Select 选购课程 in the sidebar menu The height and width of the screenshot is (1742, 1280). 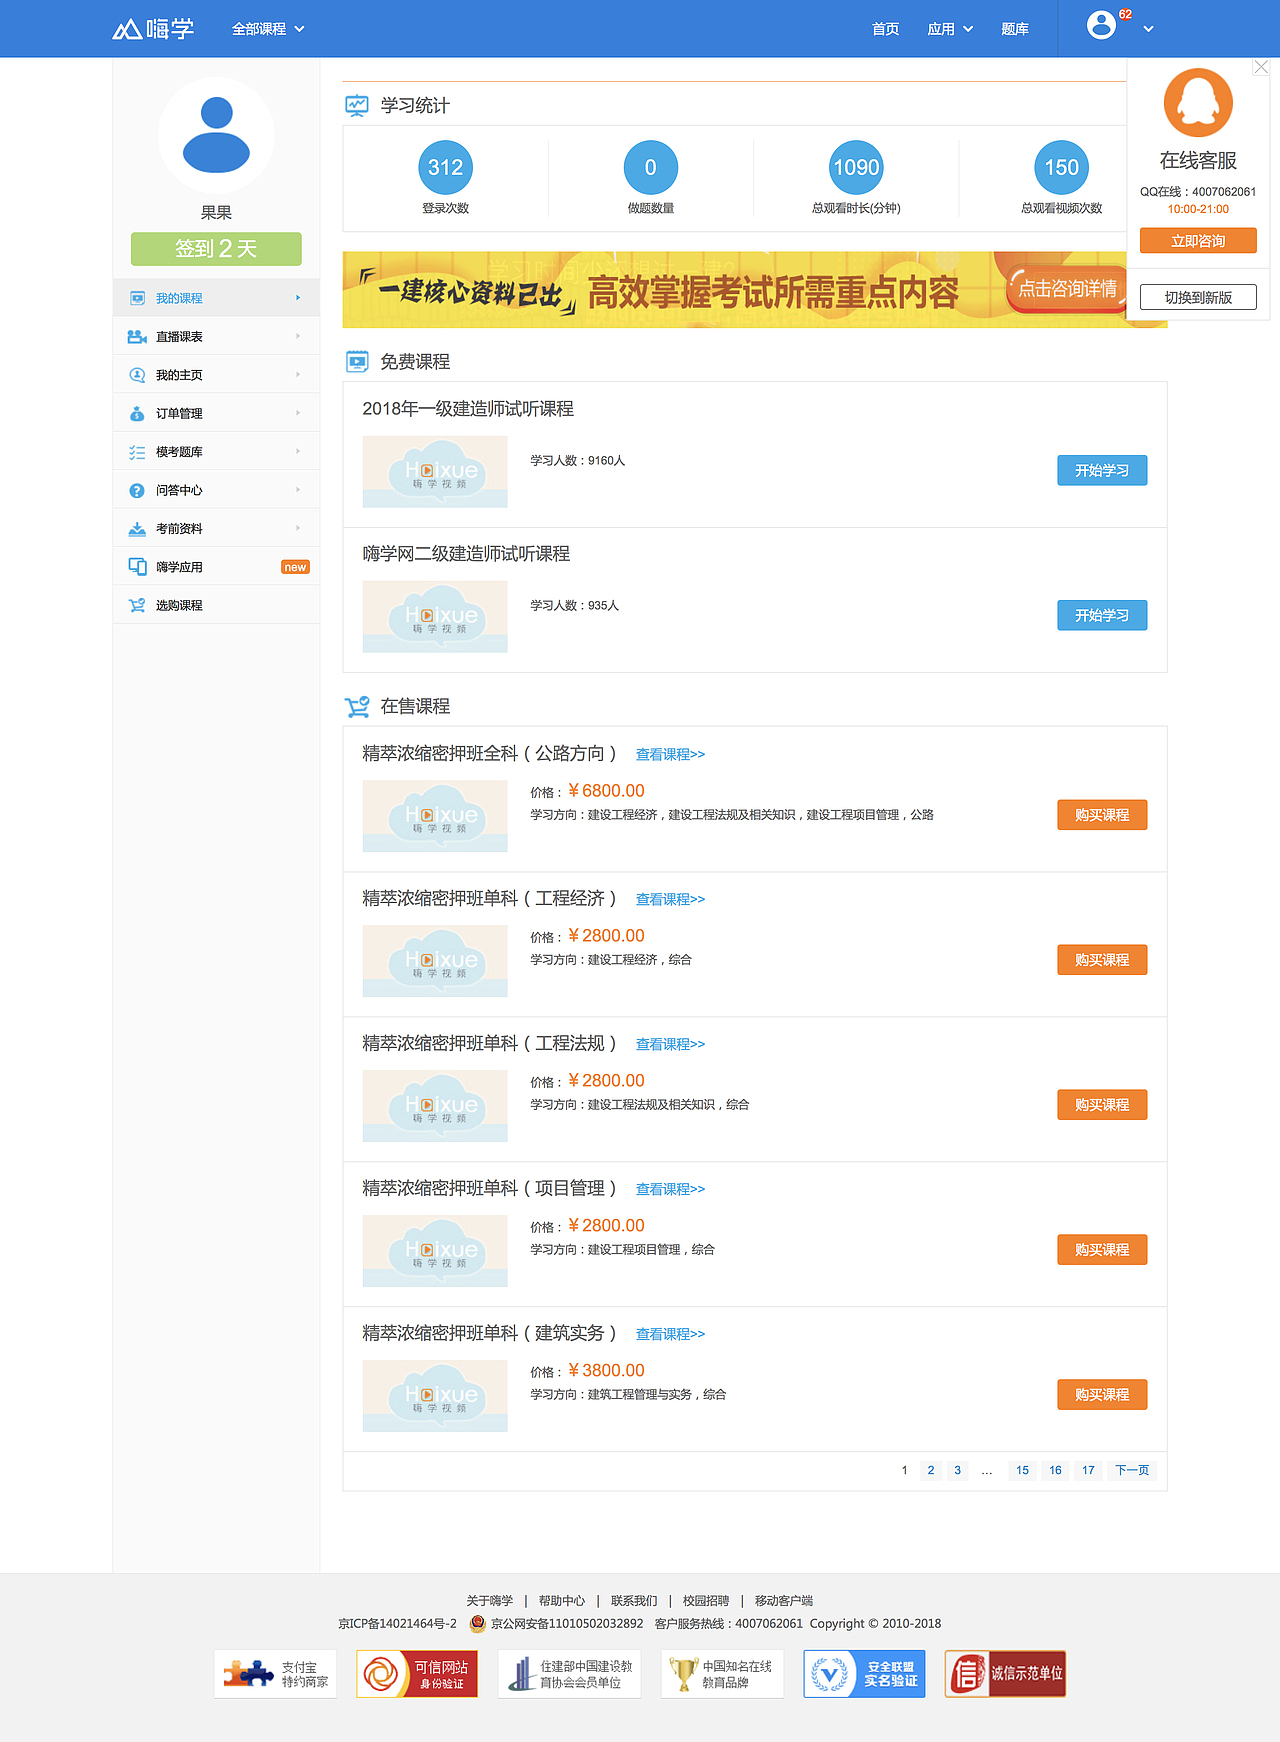tap(216, 605)
